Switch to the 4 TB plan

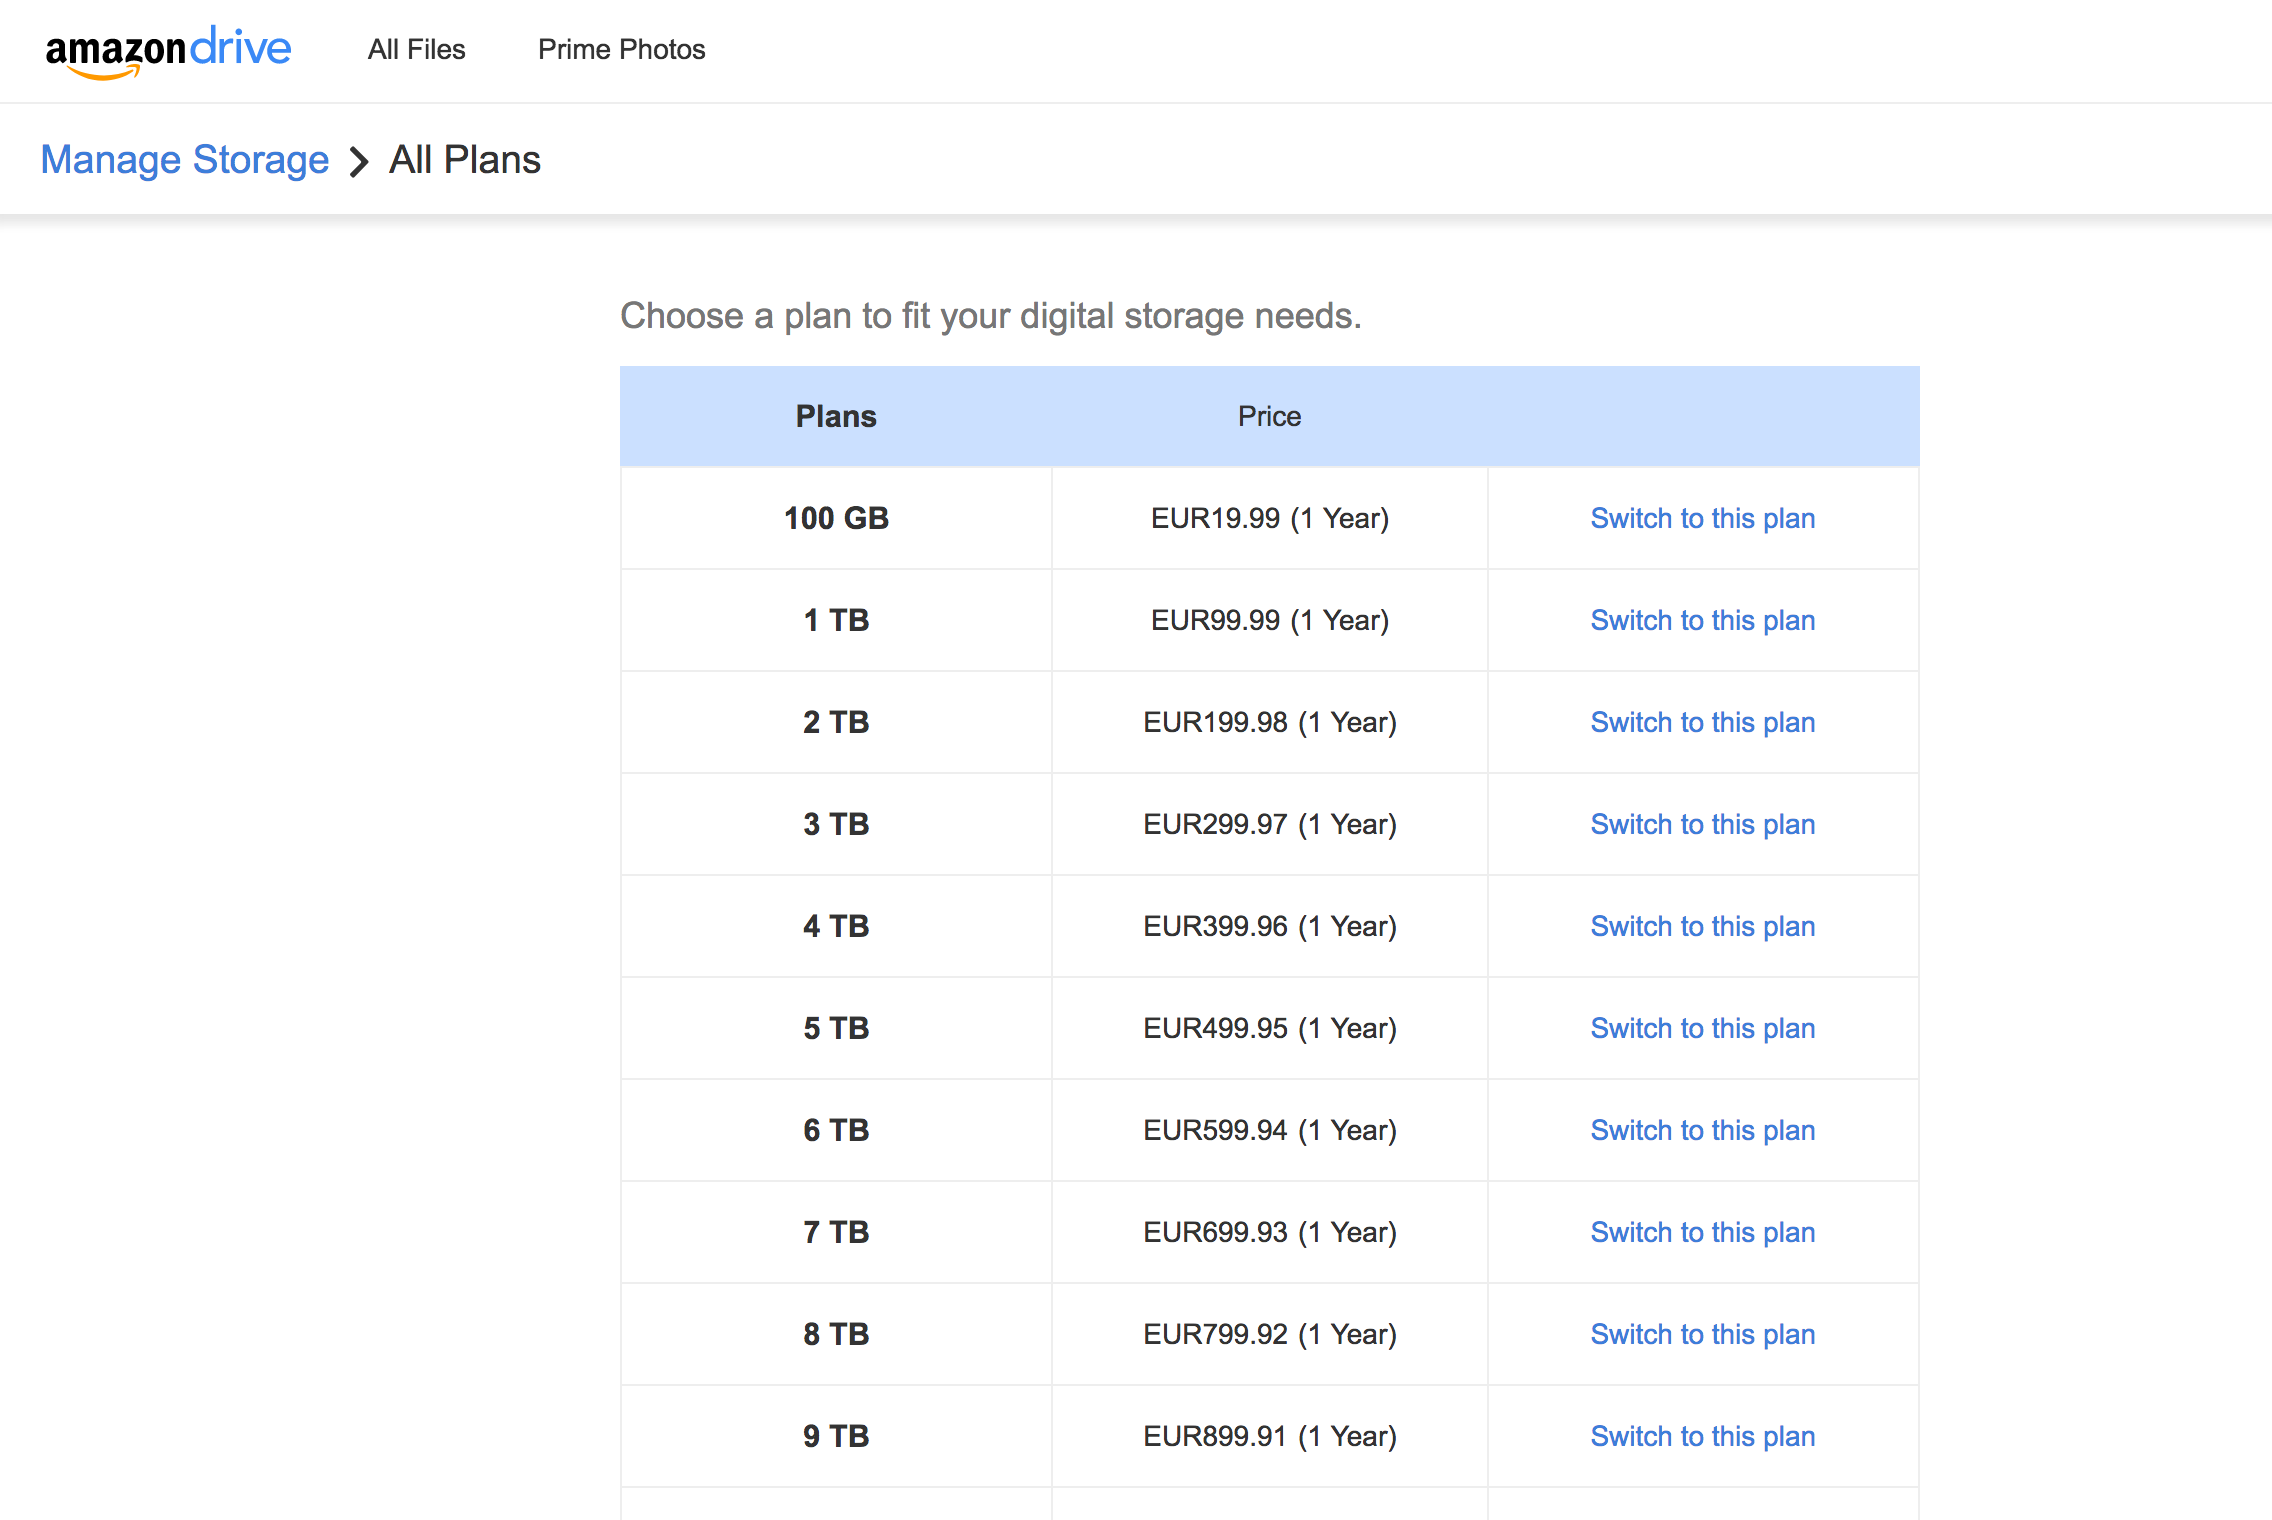tap(1702, 926)
